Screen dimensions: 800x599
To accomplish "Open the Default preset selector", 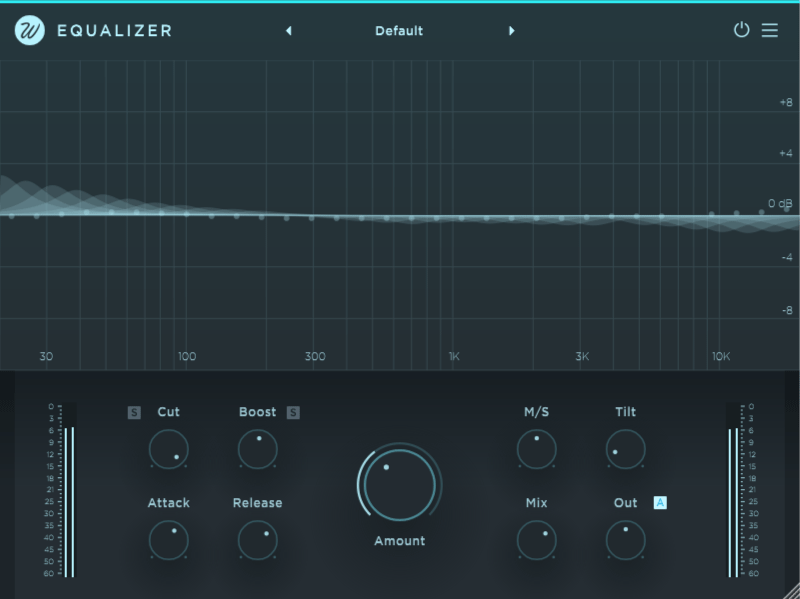I will point(399,31).
